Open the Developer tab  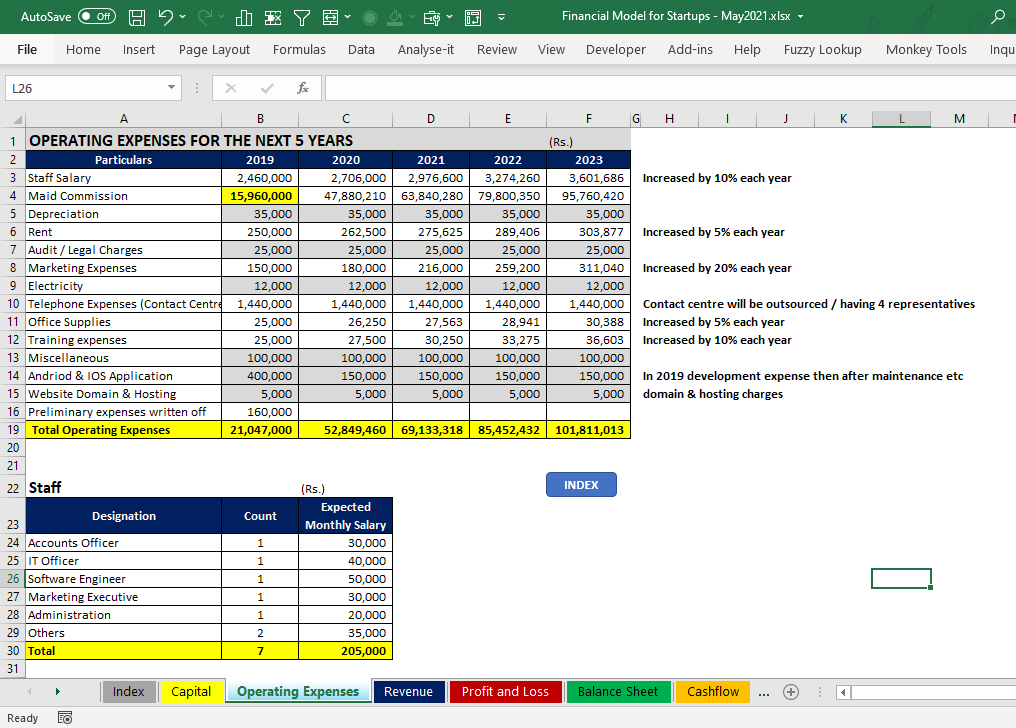[616, 49]
